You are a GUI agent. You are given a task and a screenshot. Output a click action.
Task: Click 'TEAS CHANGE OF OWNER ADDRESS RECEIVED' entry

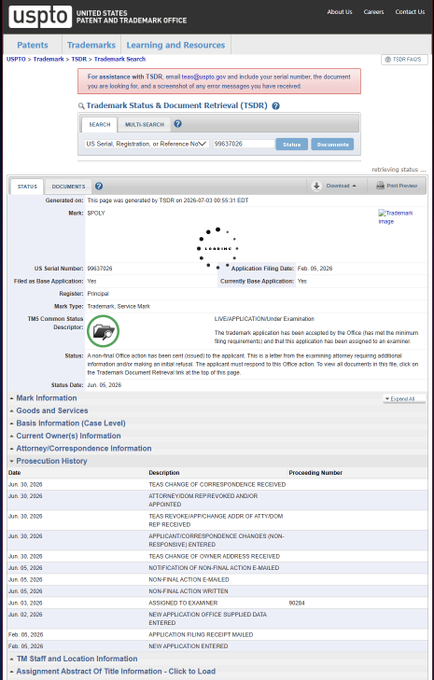click(x=214, y=556)
